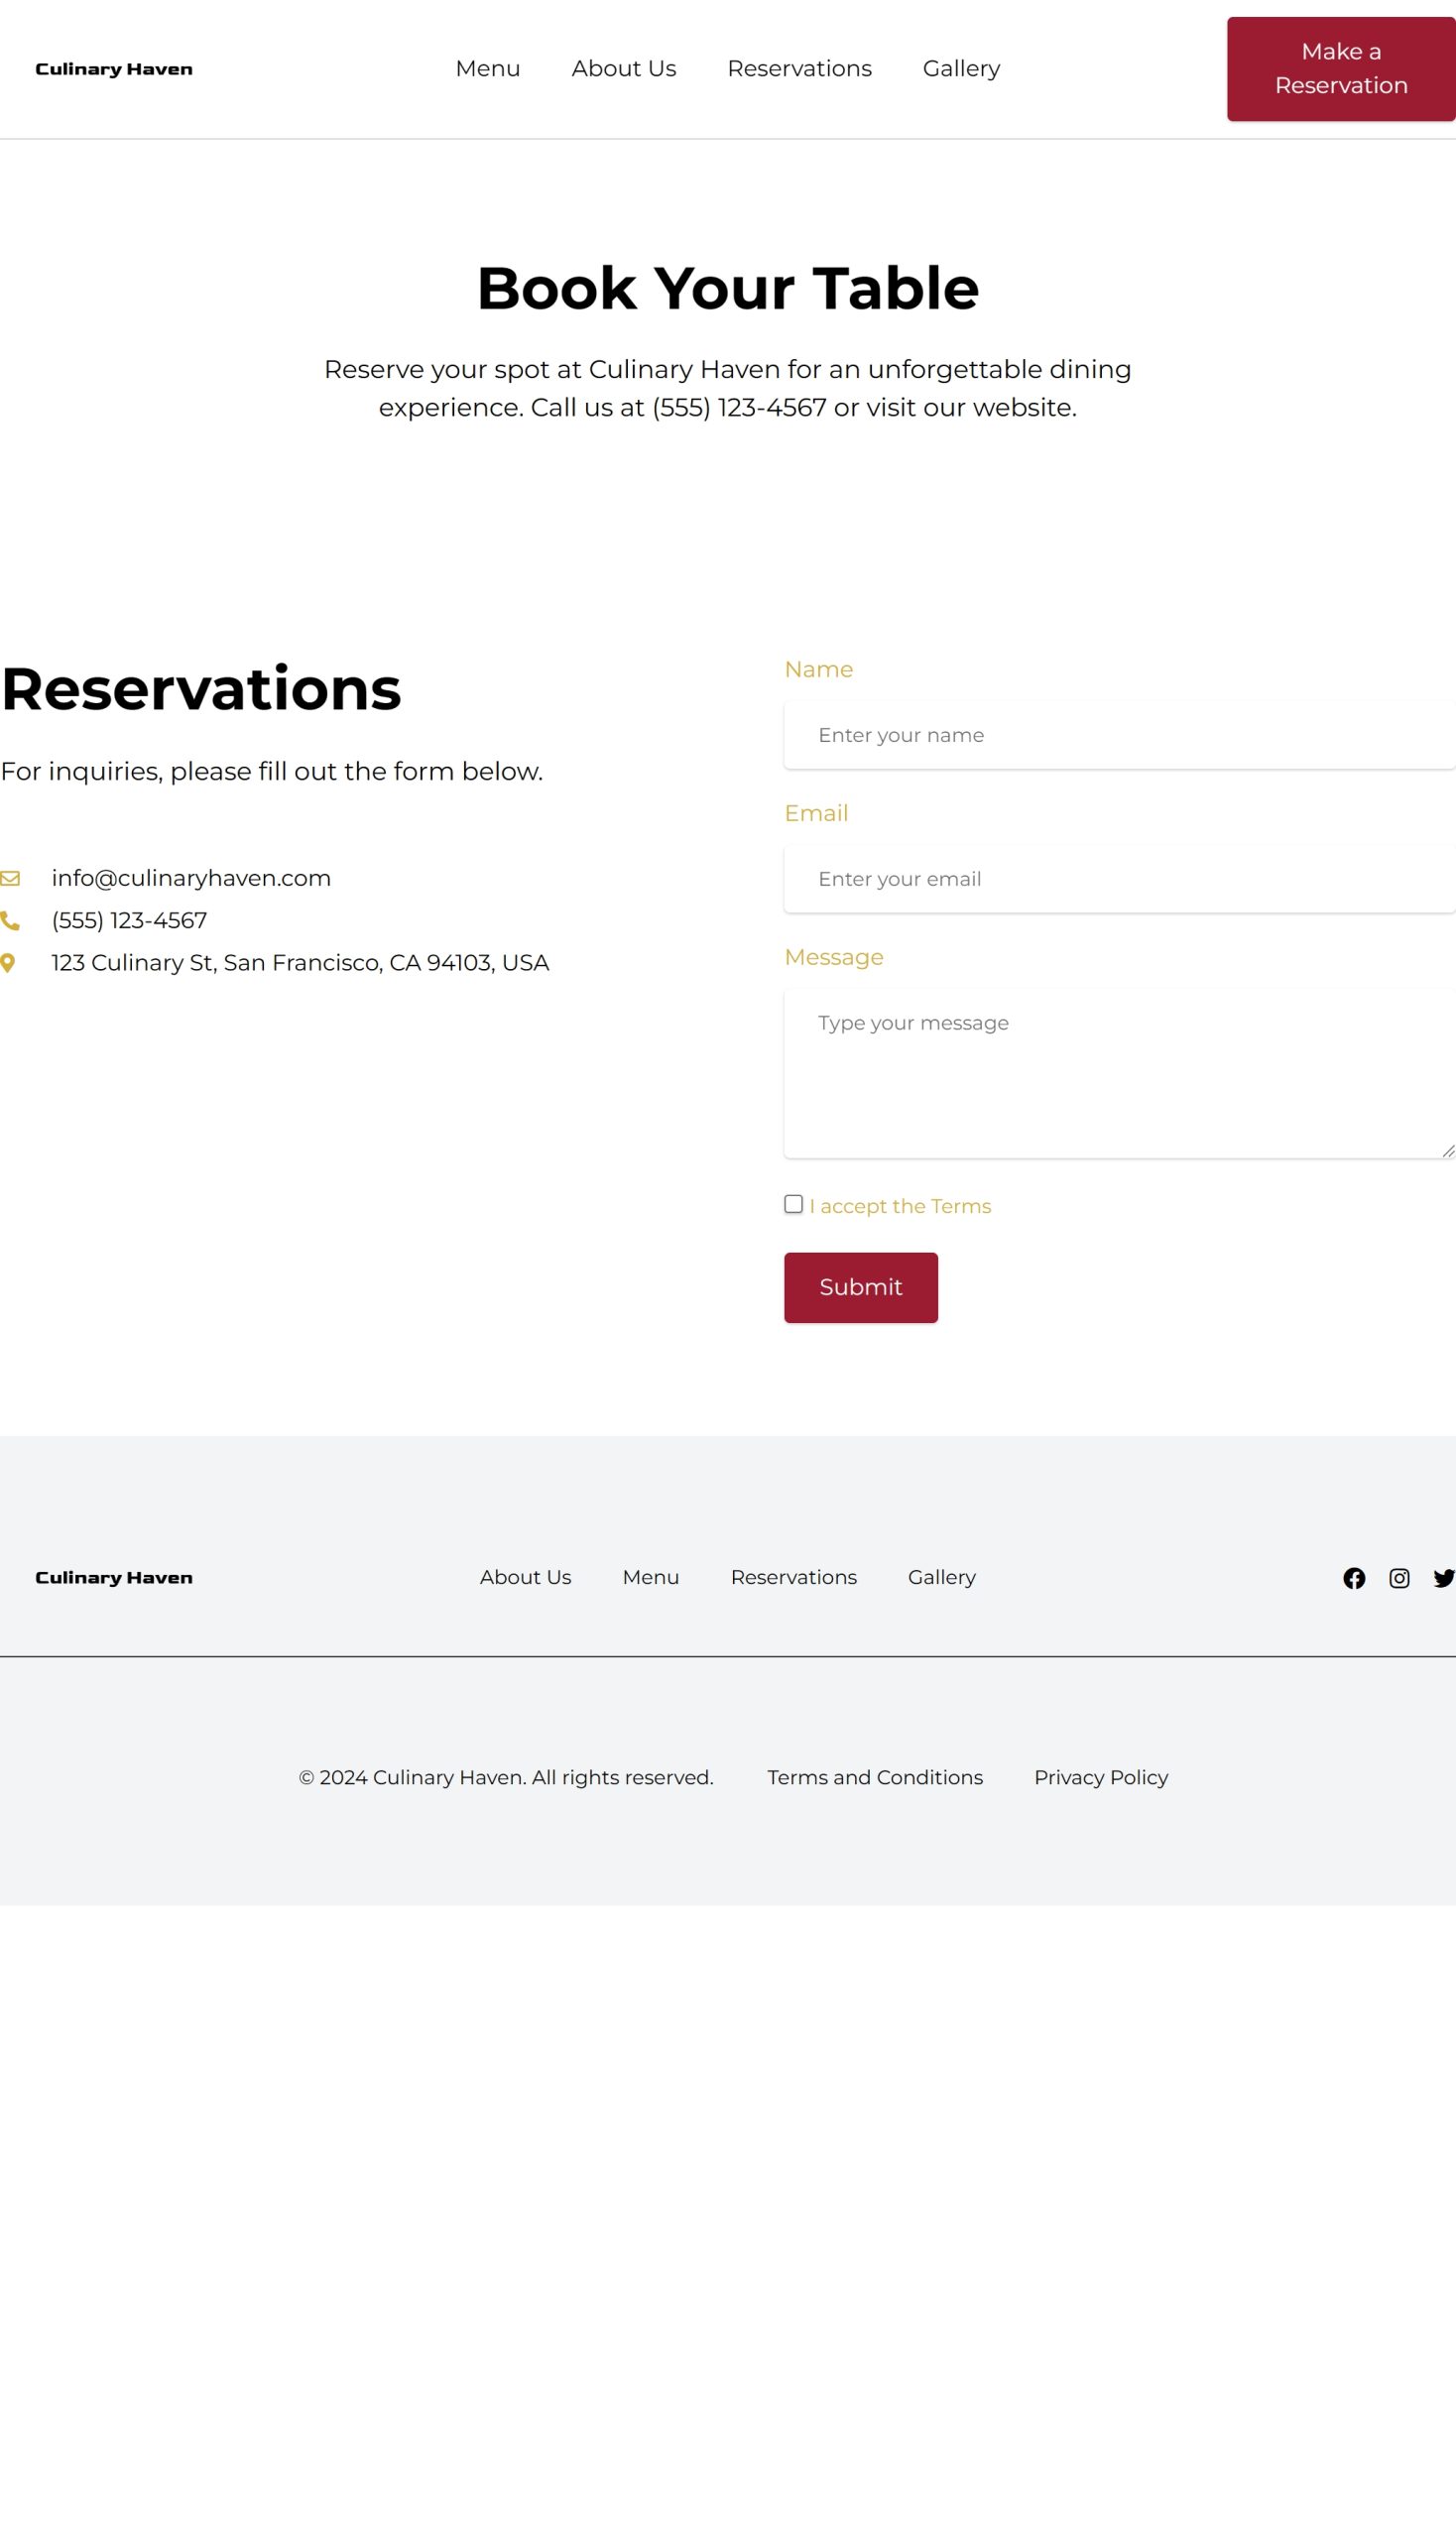
Task: Click the 'Book Your Table' heading
Action: point(728,288)
